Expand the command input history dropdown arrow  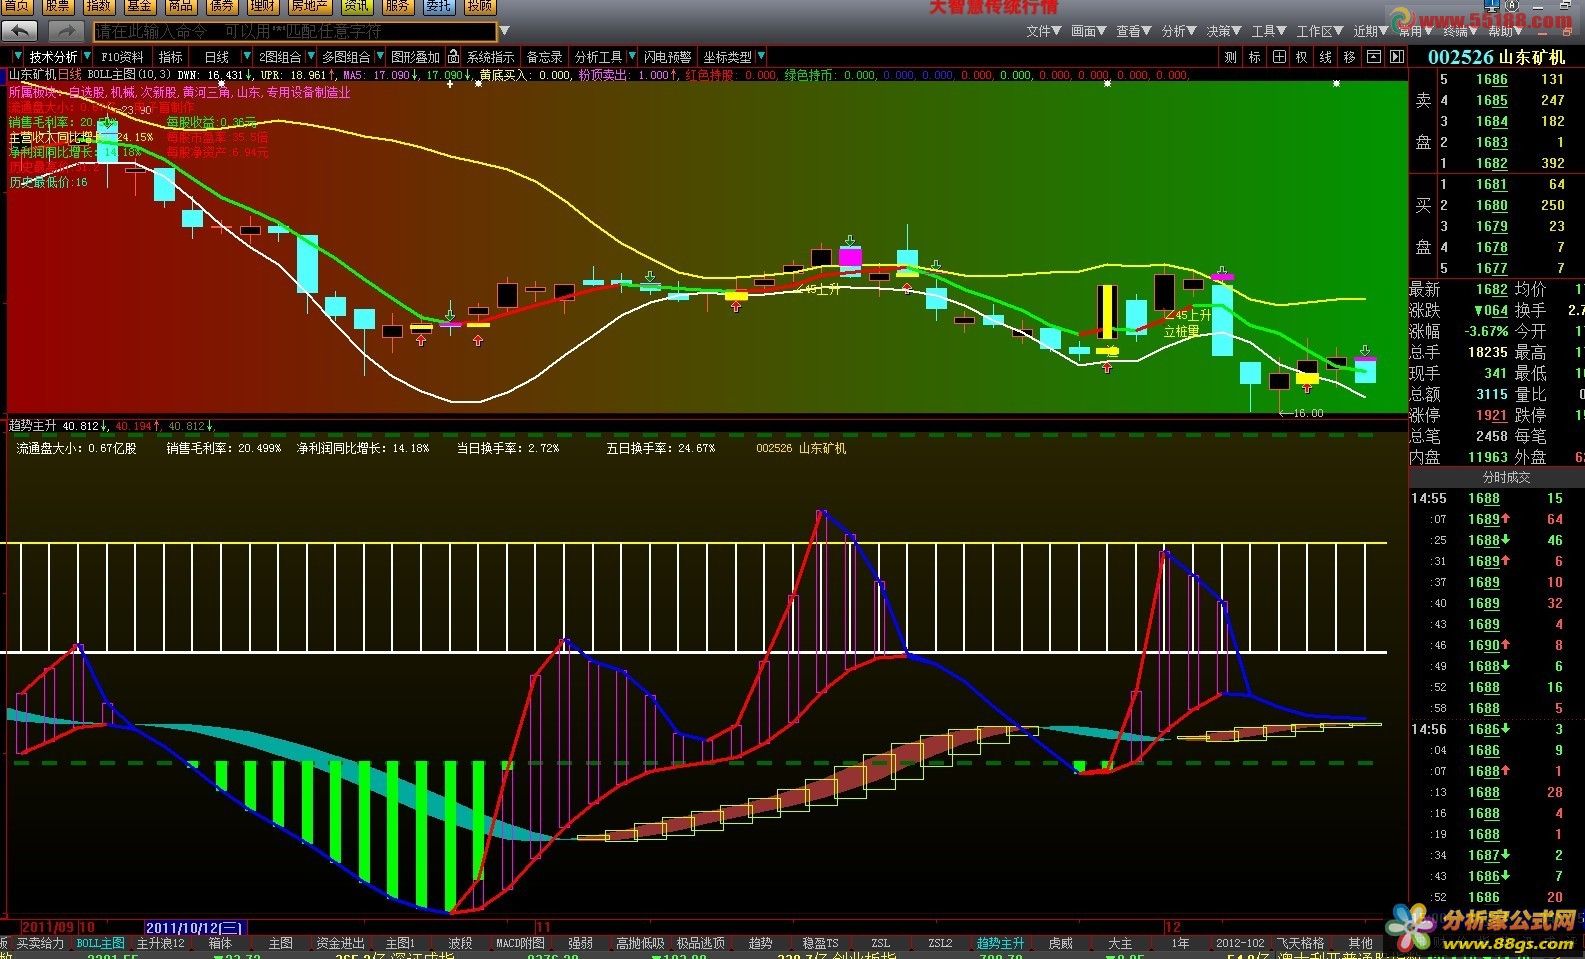505,32
